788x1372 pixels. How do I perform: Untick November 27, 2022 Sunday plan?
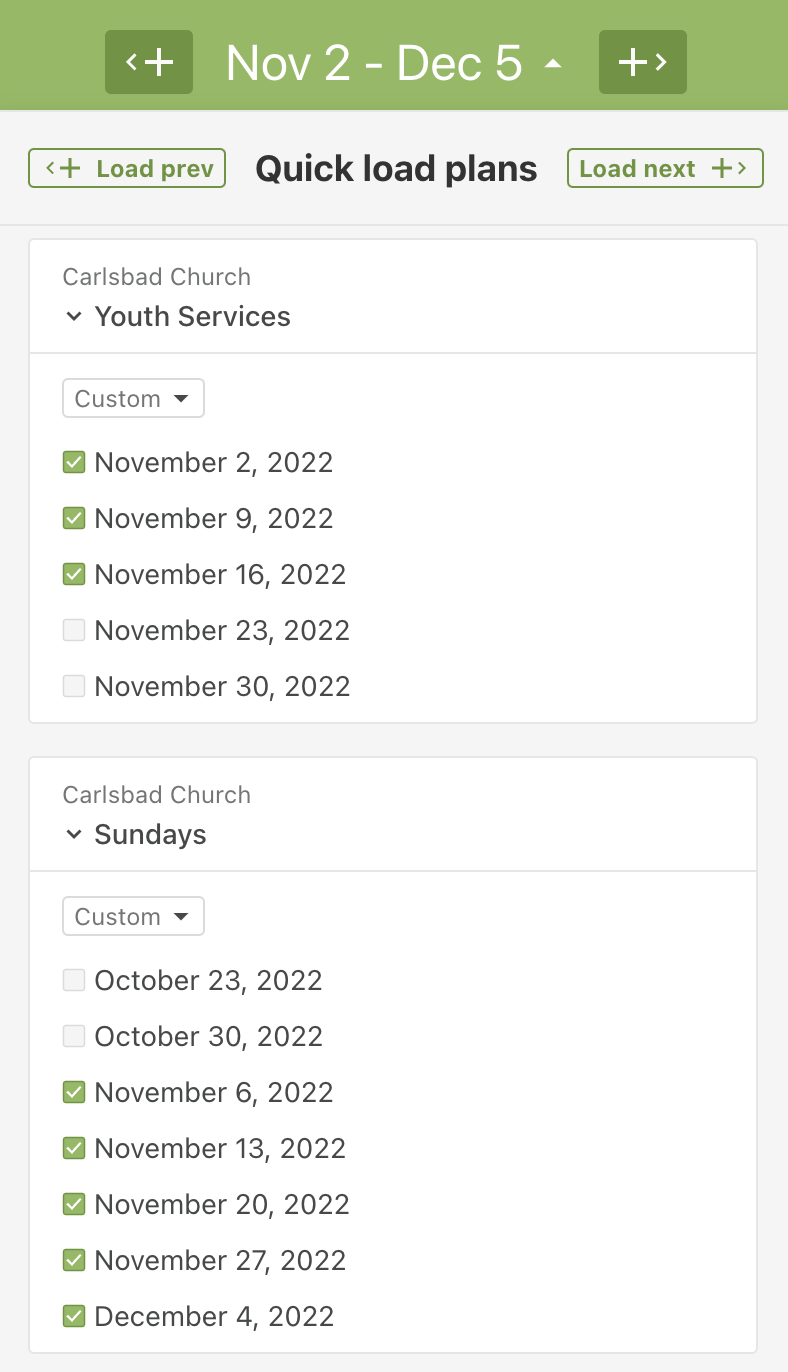73,1260
